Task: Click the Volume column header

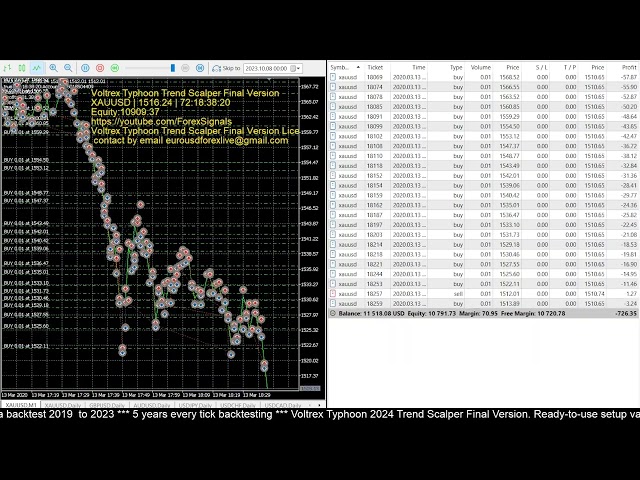Action: point(481,67)
